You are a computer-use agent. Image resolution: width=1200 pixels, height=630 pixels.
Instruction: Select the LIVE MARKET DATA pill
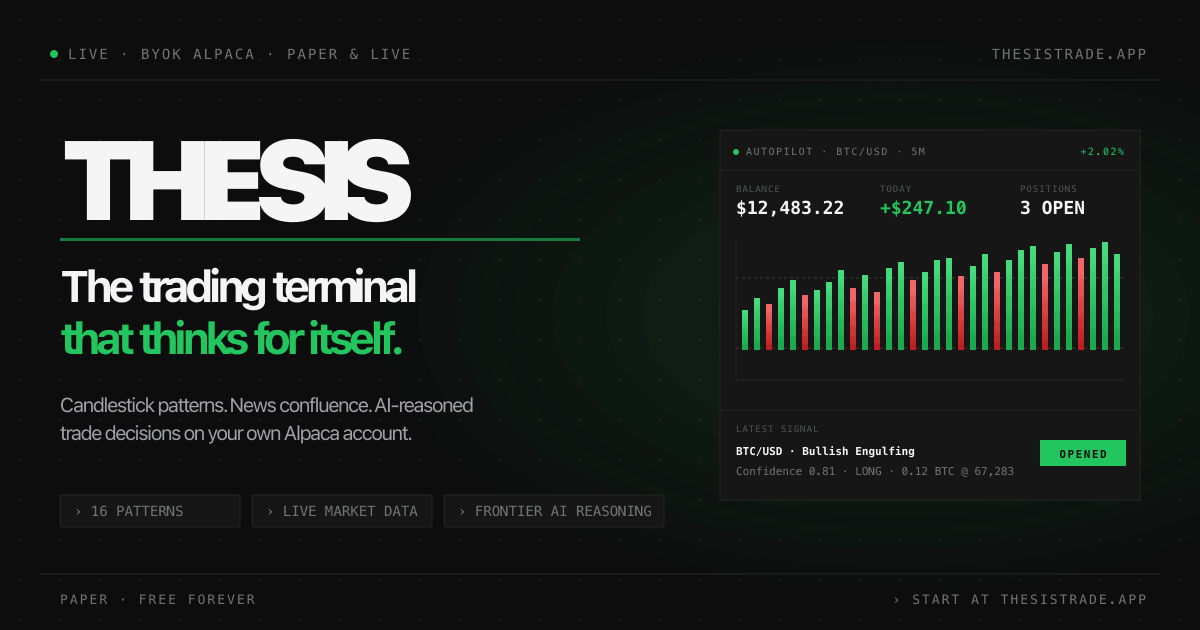click(x=342, y=511)
